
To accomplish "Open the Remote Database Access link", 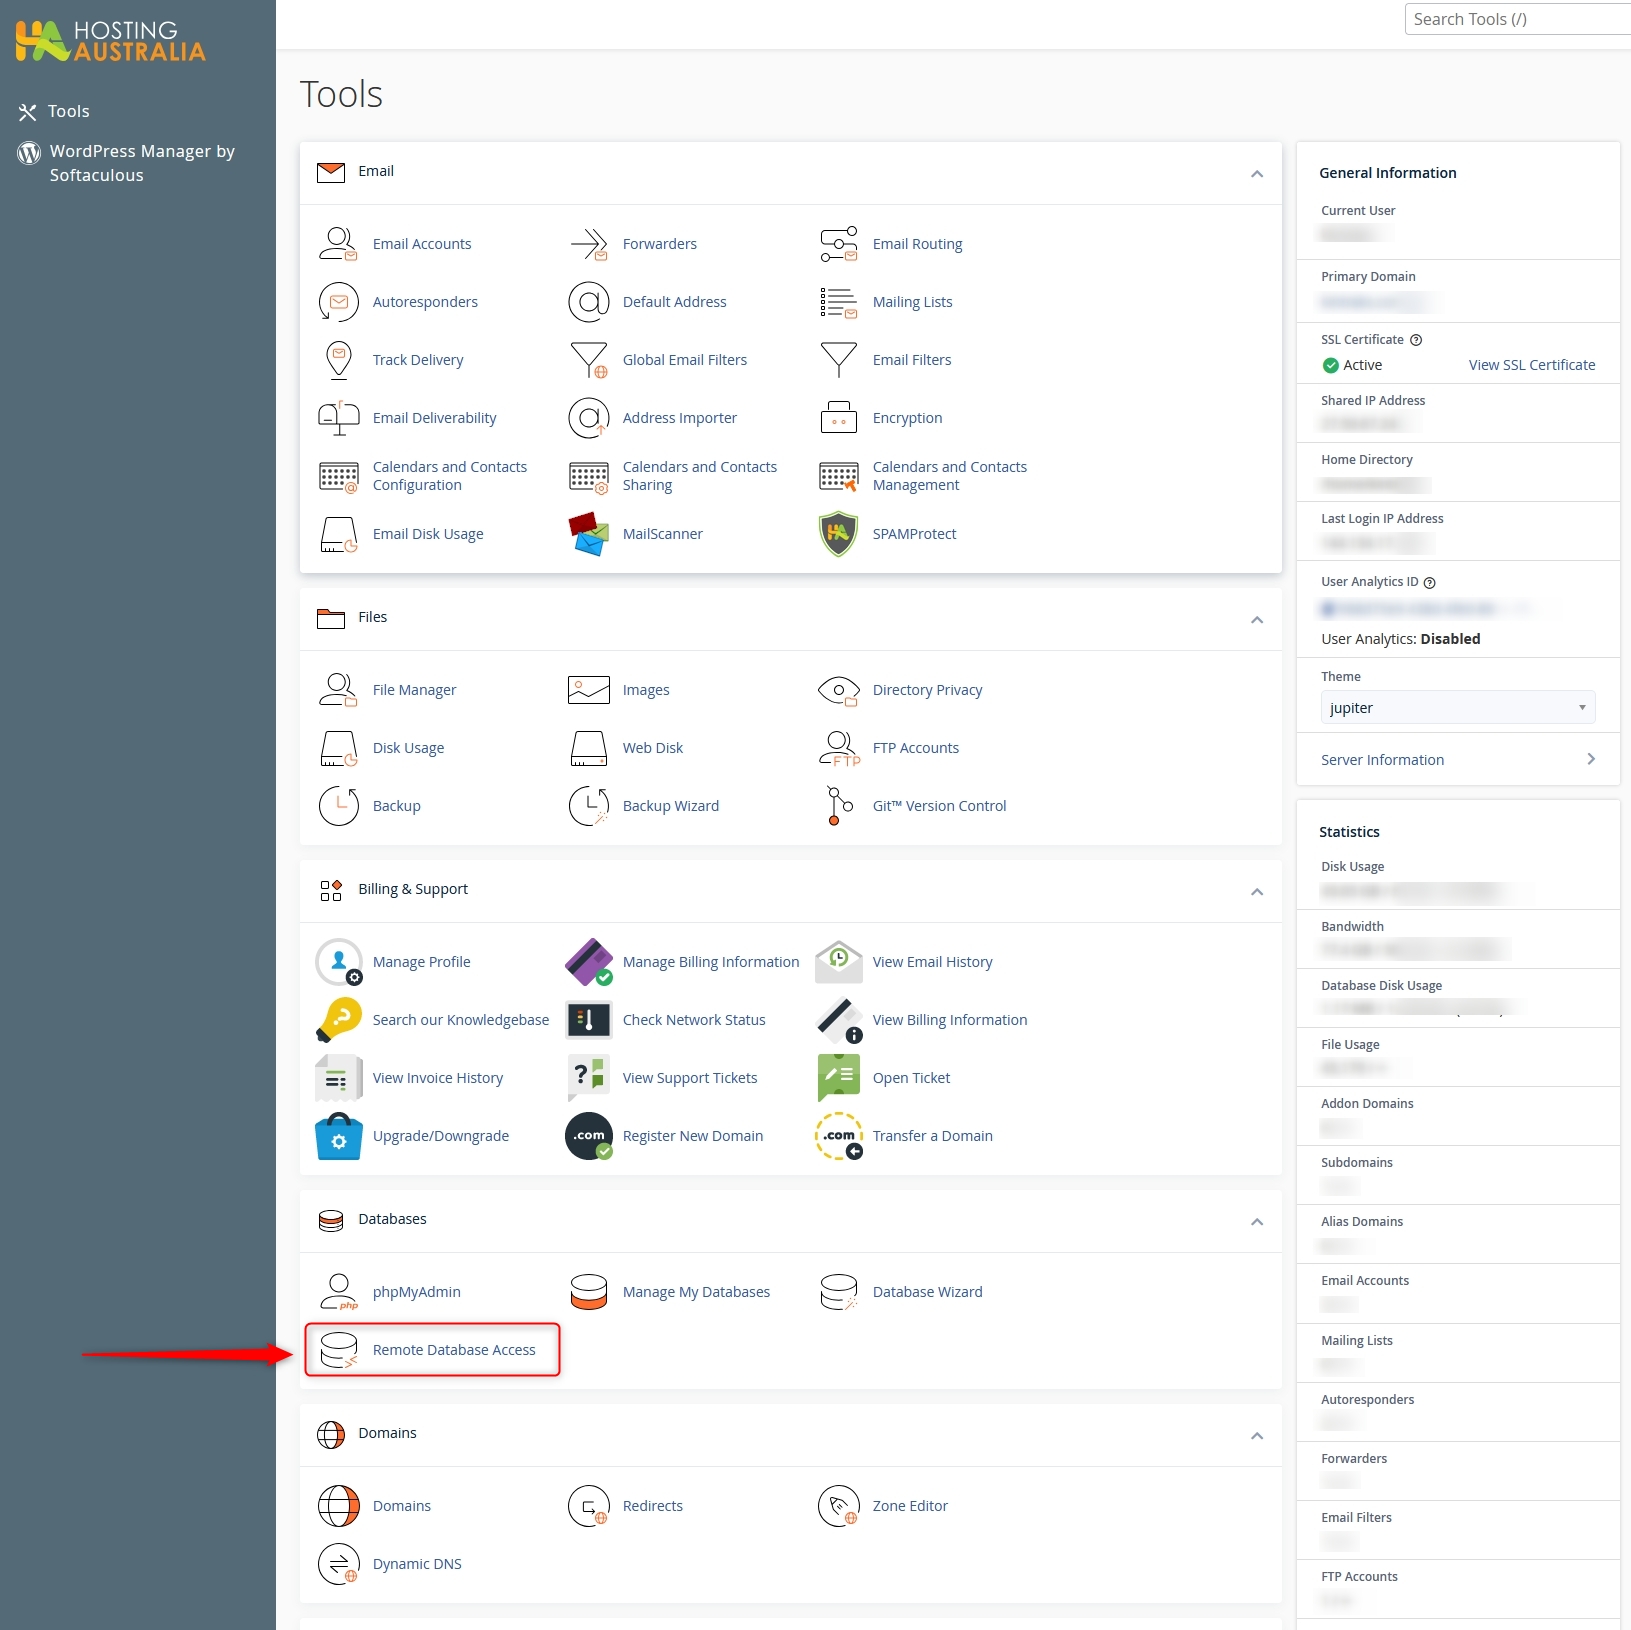I will 453,1350.
